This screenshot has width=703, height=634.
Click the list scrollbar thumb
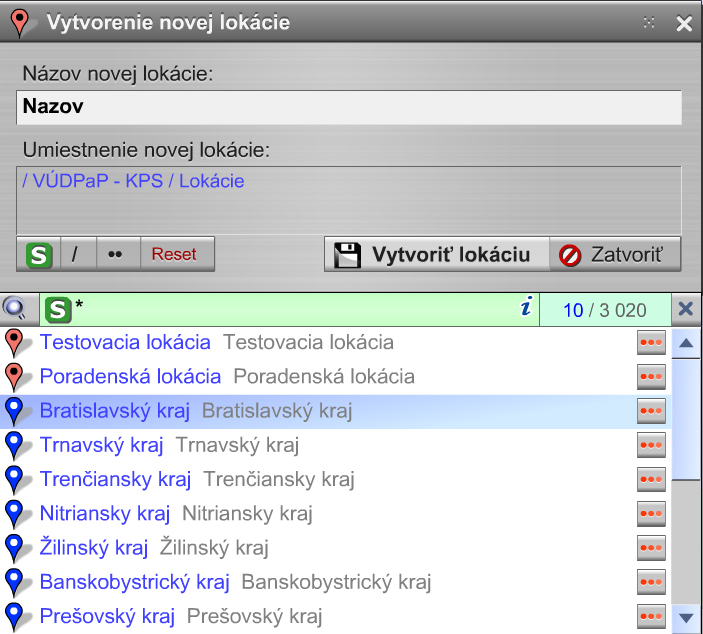pyautogui.click(x=686, y=419)
